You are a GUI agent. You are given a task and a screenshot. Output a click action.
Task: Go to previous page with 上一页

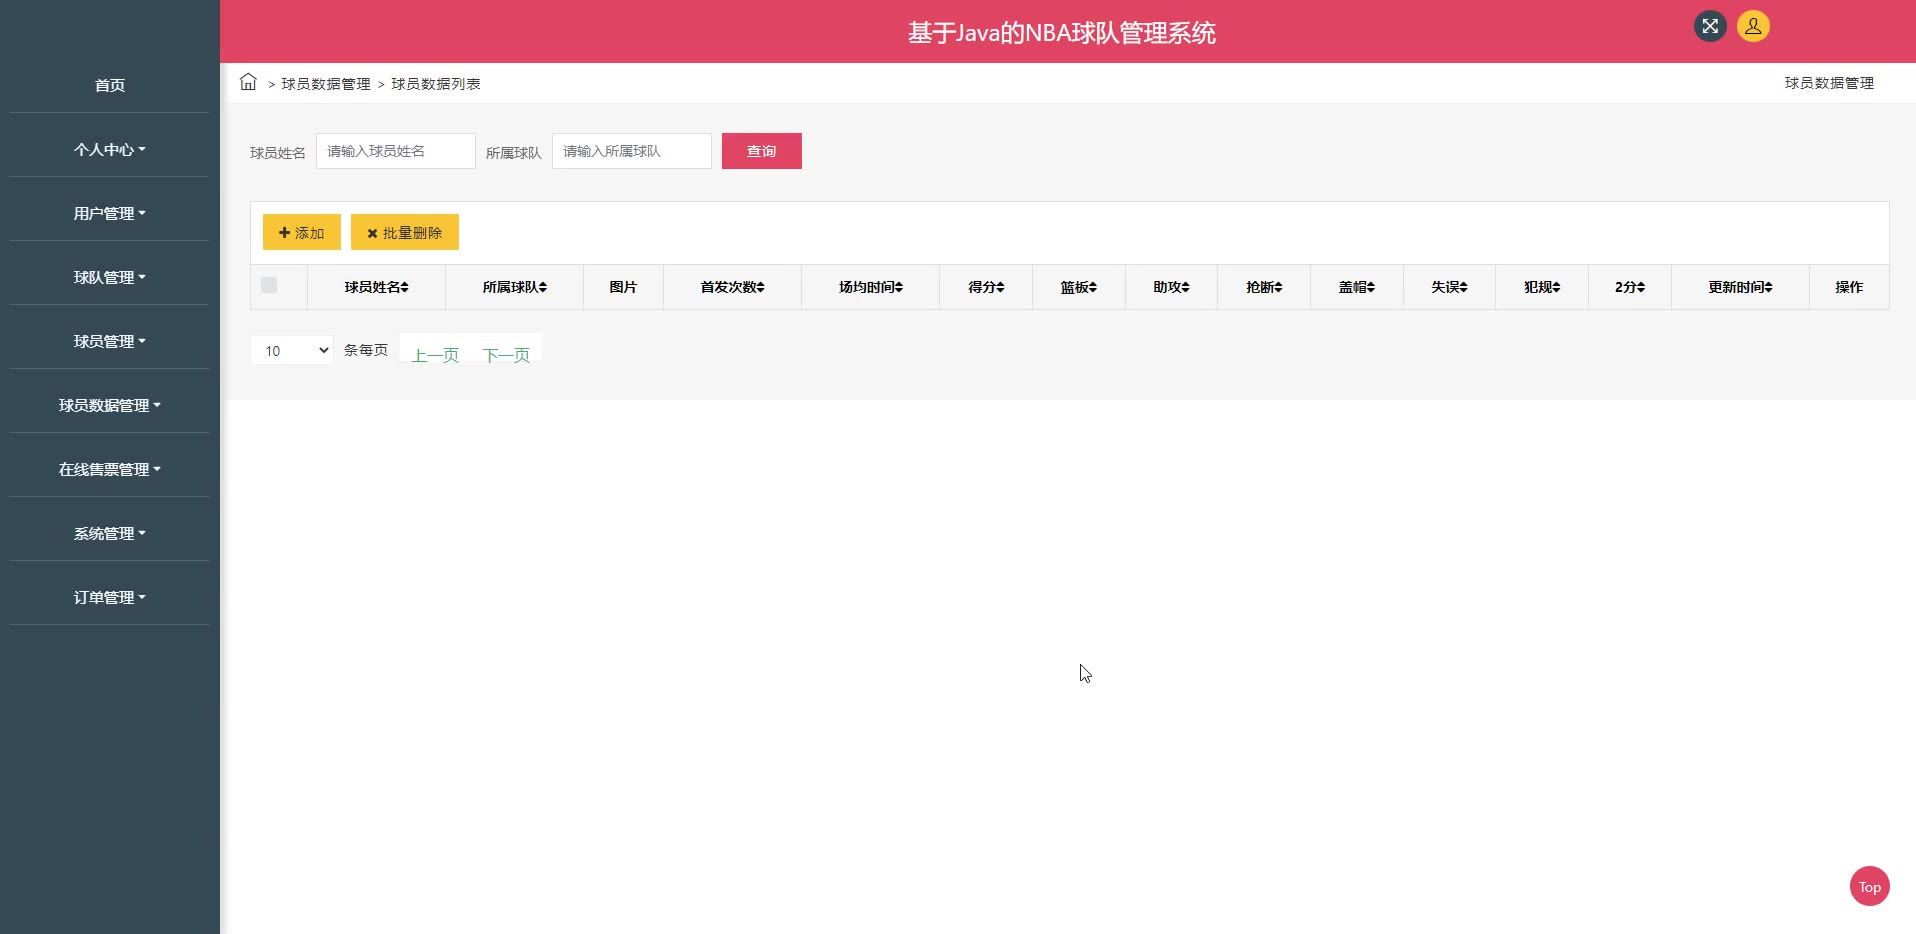pyautogui.click(x=435, y=354)
